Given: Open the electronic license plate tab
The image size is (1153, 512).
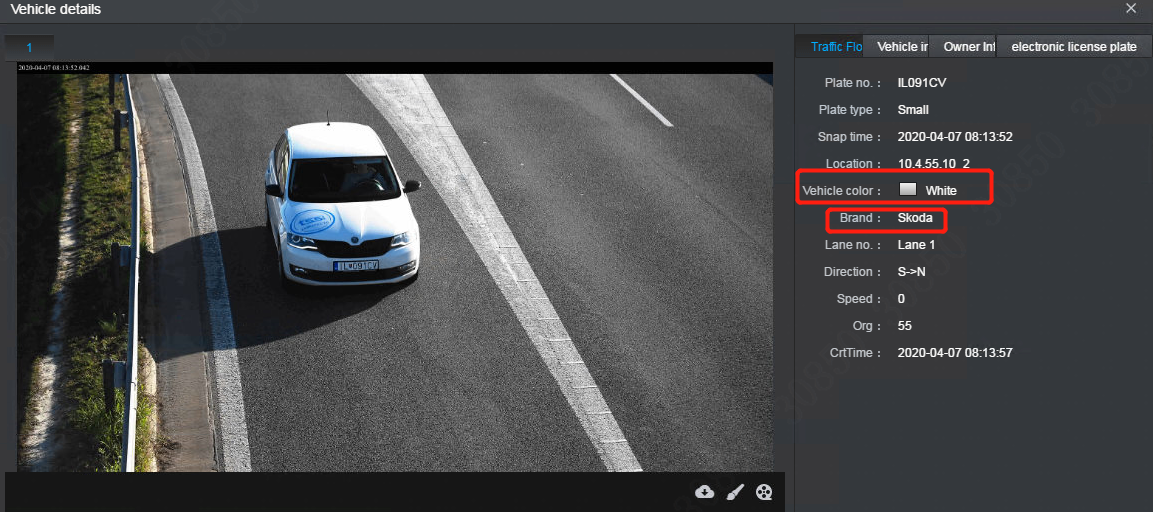Looking at the screenshot, I should point(1074,47).
